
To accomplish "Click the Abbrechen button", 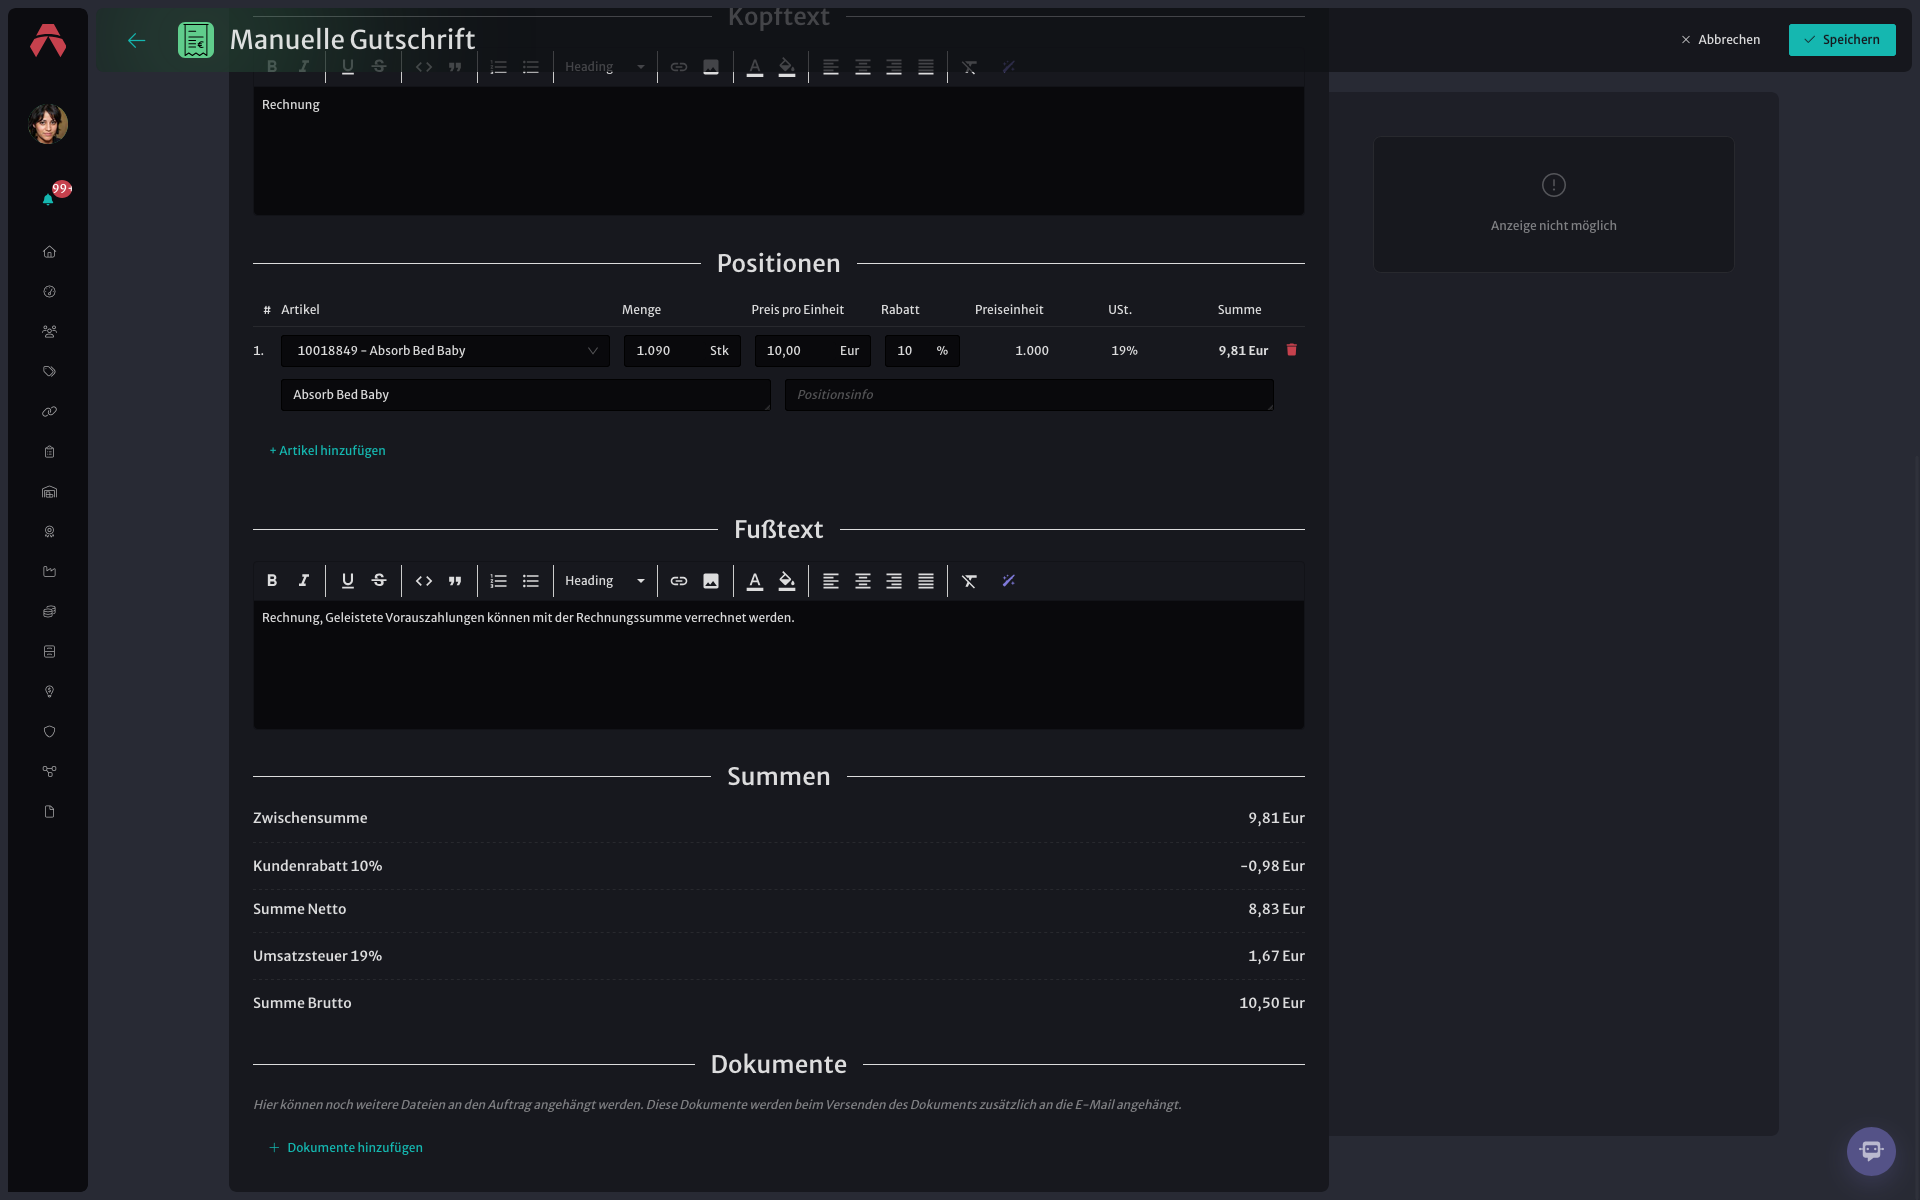I will tap(1721, 40).
